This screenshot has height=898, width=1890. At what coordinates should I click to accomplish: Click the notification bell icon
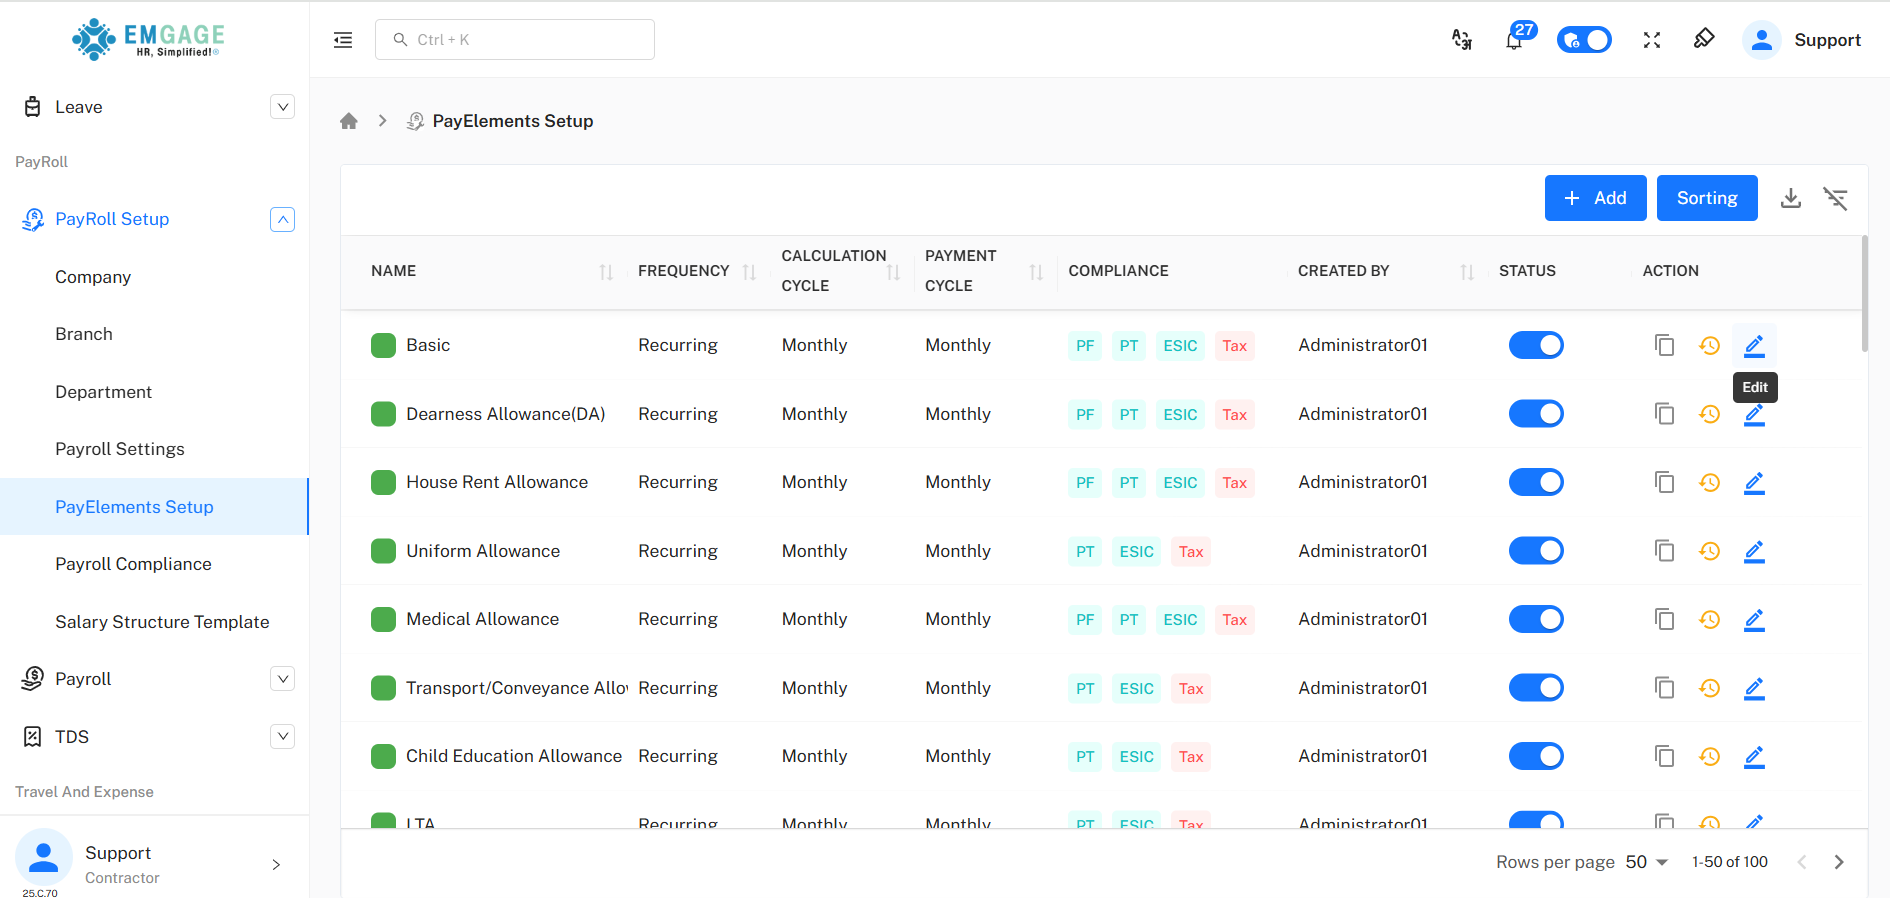pyautogui.click(x=1514, y=41)
